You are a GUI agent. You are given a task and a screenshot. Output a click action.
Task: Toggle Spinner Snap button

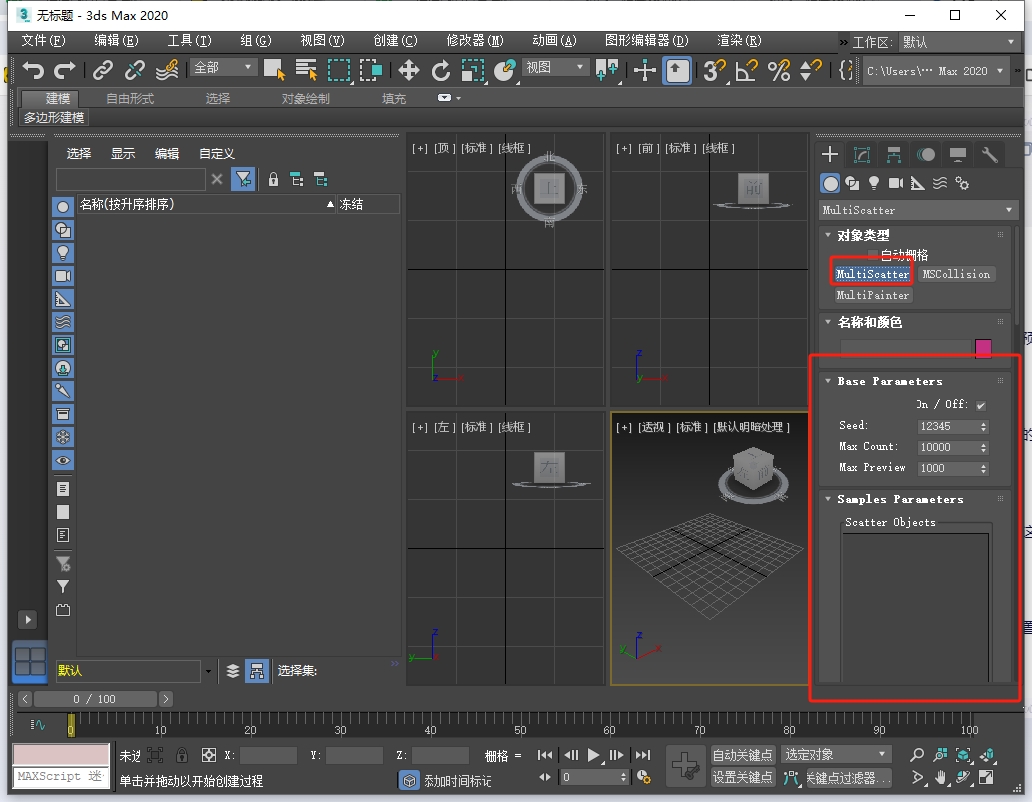tap(810, 70)
